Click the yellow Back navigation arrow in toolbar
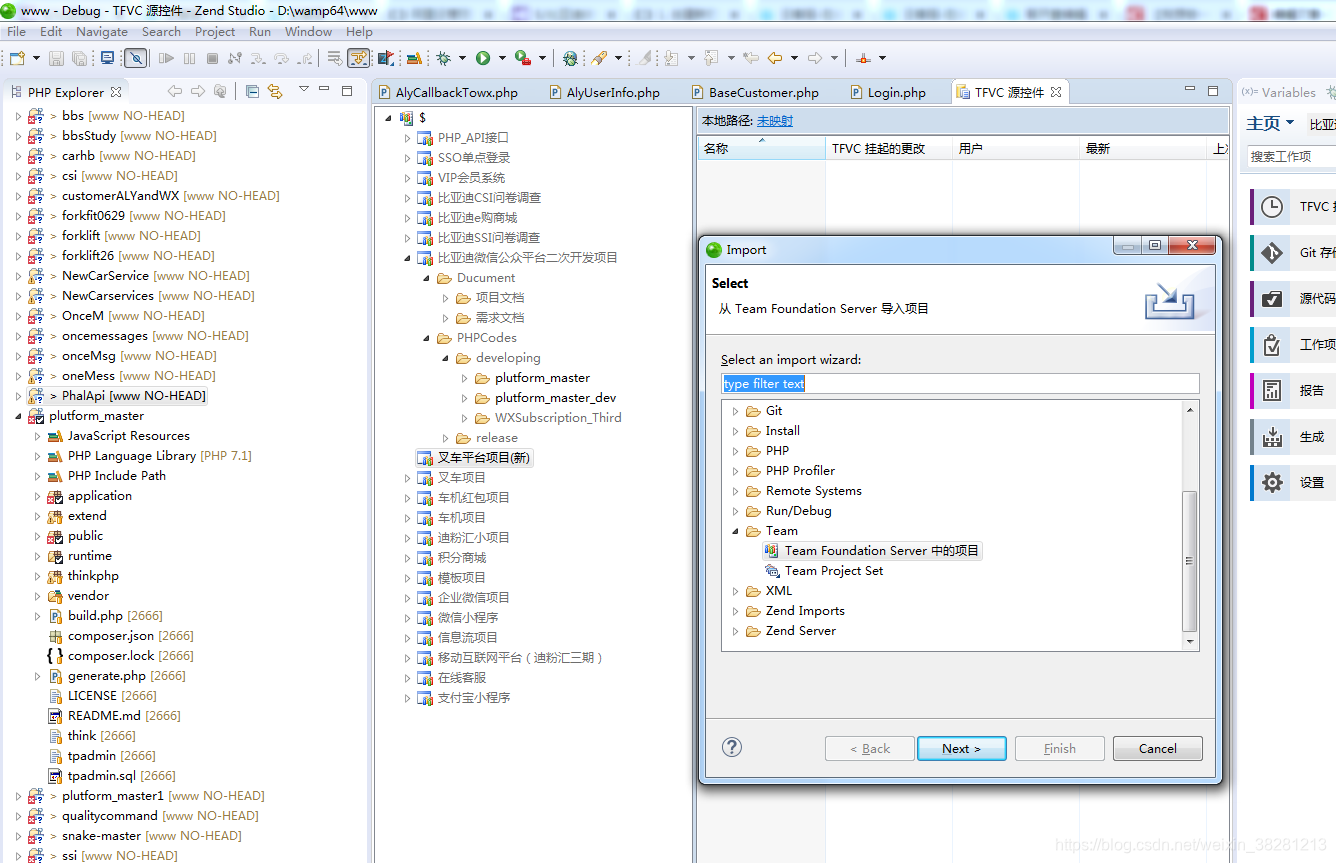This screenshot has height=863, width=1336. point(774,58)
